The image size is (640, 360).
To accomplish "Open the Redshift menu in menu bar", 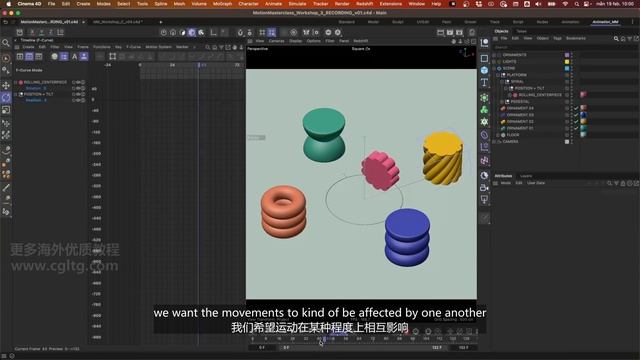I will tap(364, 4).
